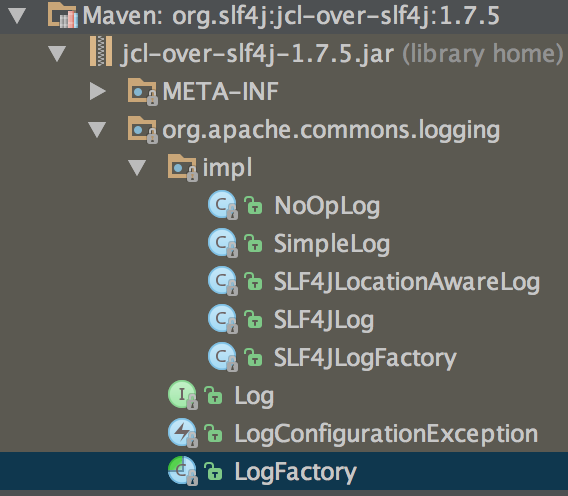This screenshot has height=496, width=568.
Task: Click the green lock icon beside LogConfigurationException
Action: [x=213, y=433]
